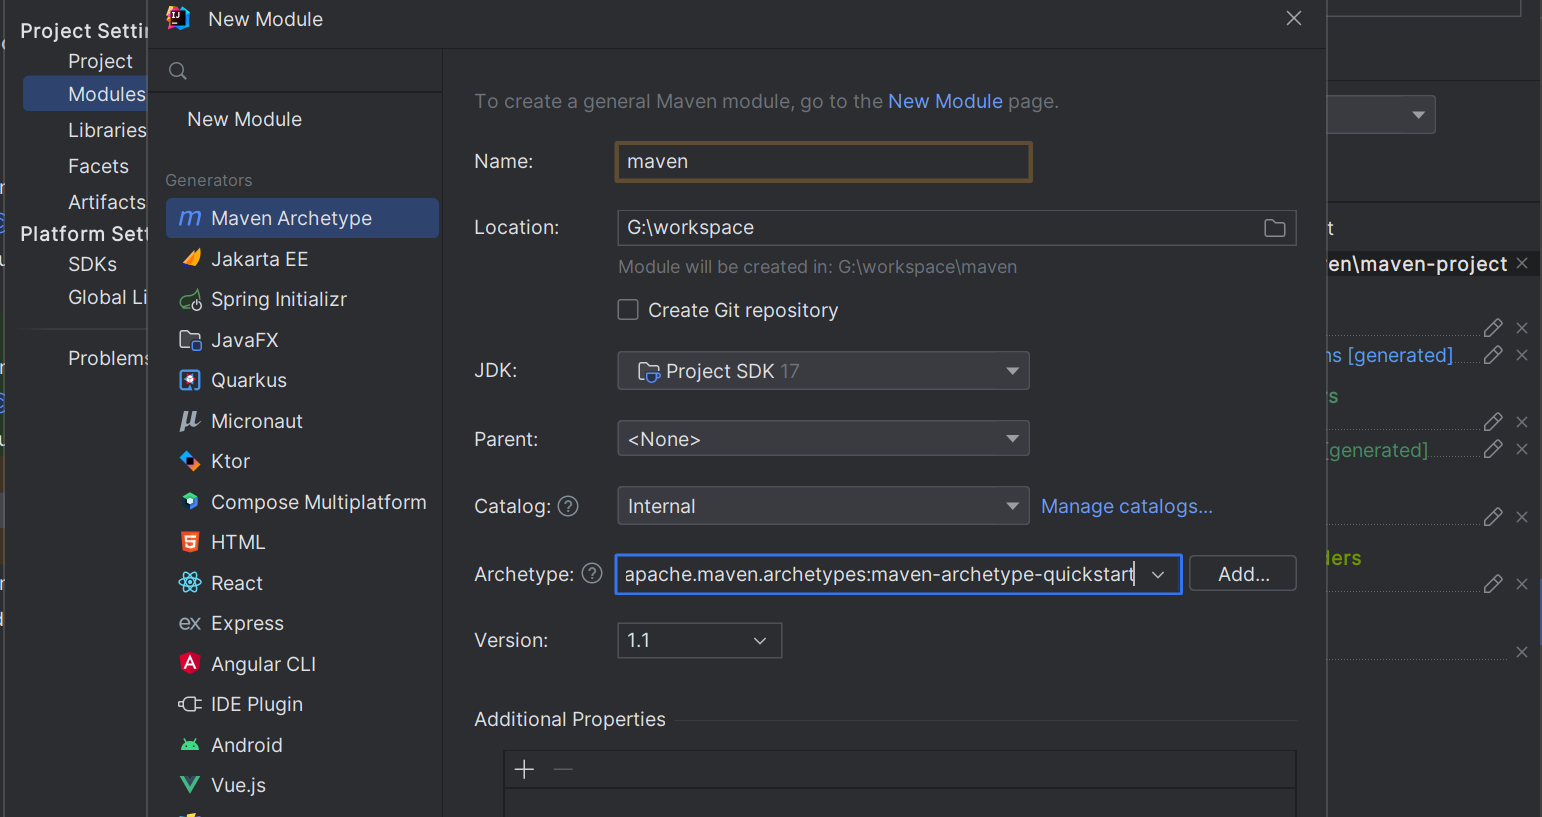Click the Browse folder icon in Location
Viewport: 1542px width, 817px height.
coord(1275,228)
